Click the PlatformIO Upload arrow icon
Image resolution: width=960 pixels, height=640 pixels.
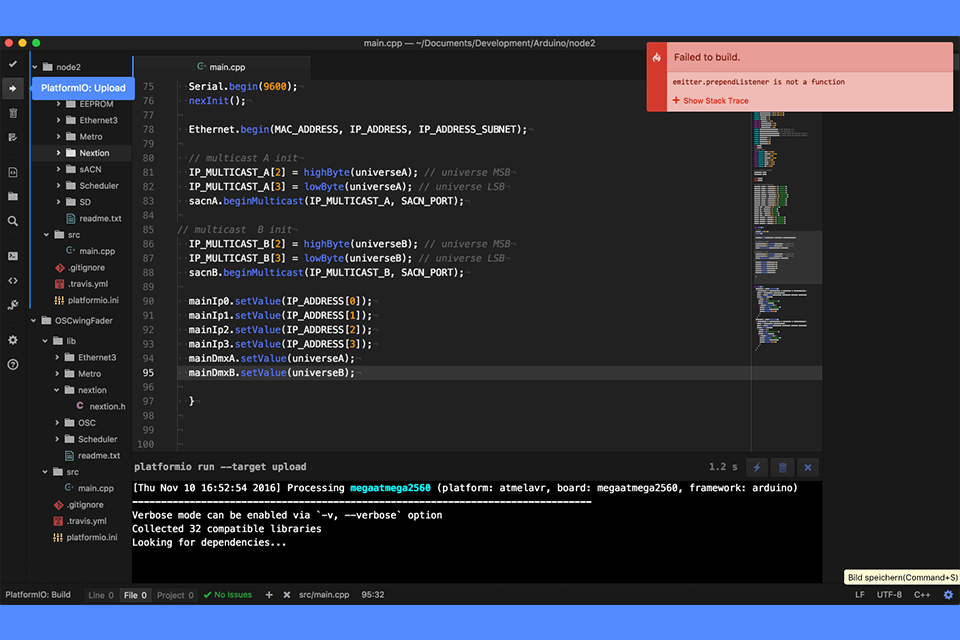coord(13,88)
